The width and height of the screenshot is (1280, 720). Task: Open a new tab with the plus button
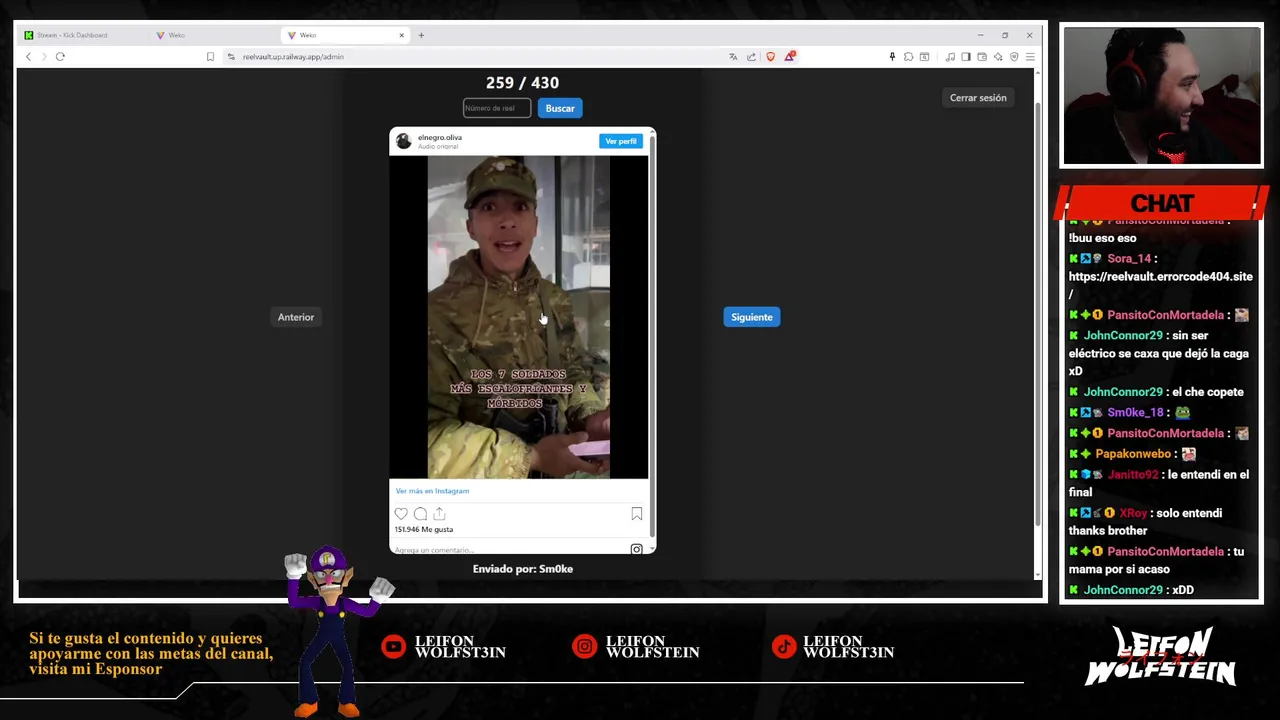point(421,35)
